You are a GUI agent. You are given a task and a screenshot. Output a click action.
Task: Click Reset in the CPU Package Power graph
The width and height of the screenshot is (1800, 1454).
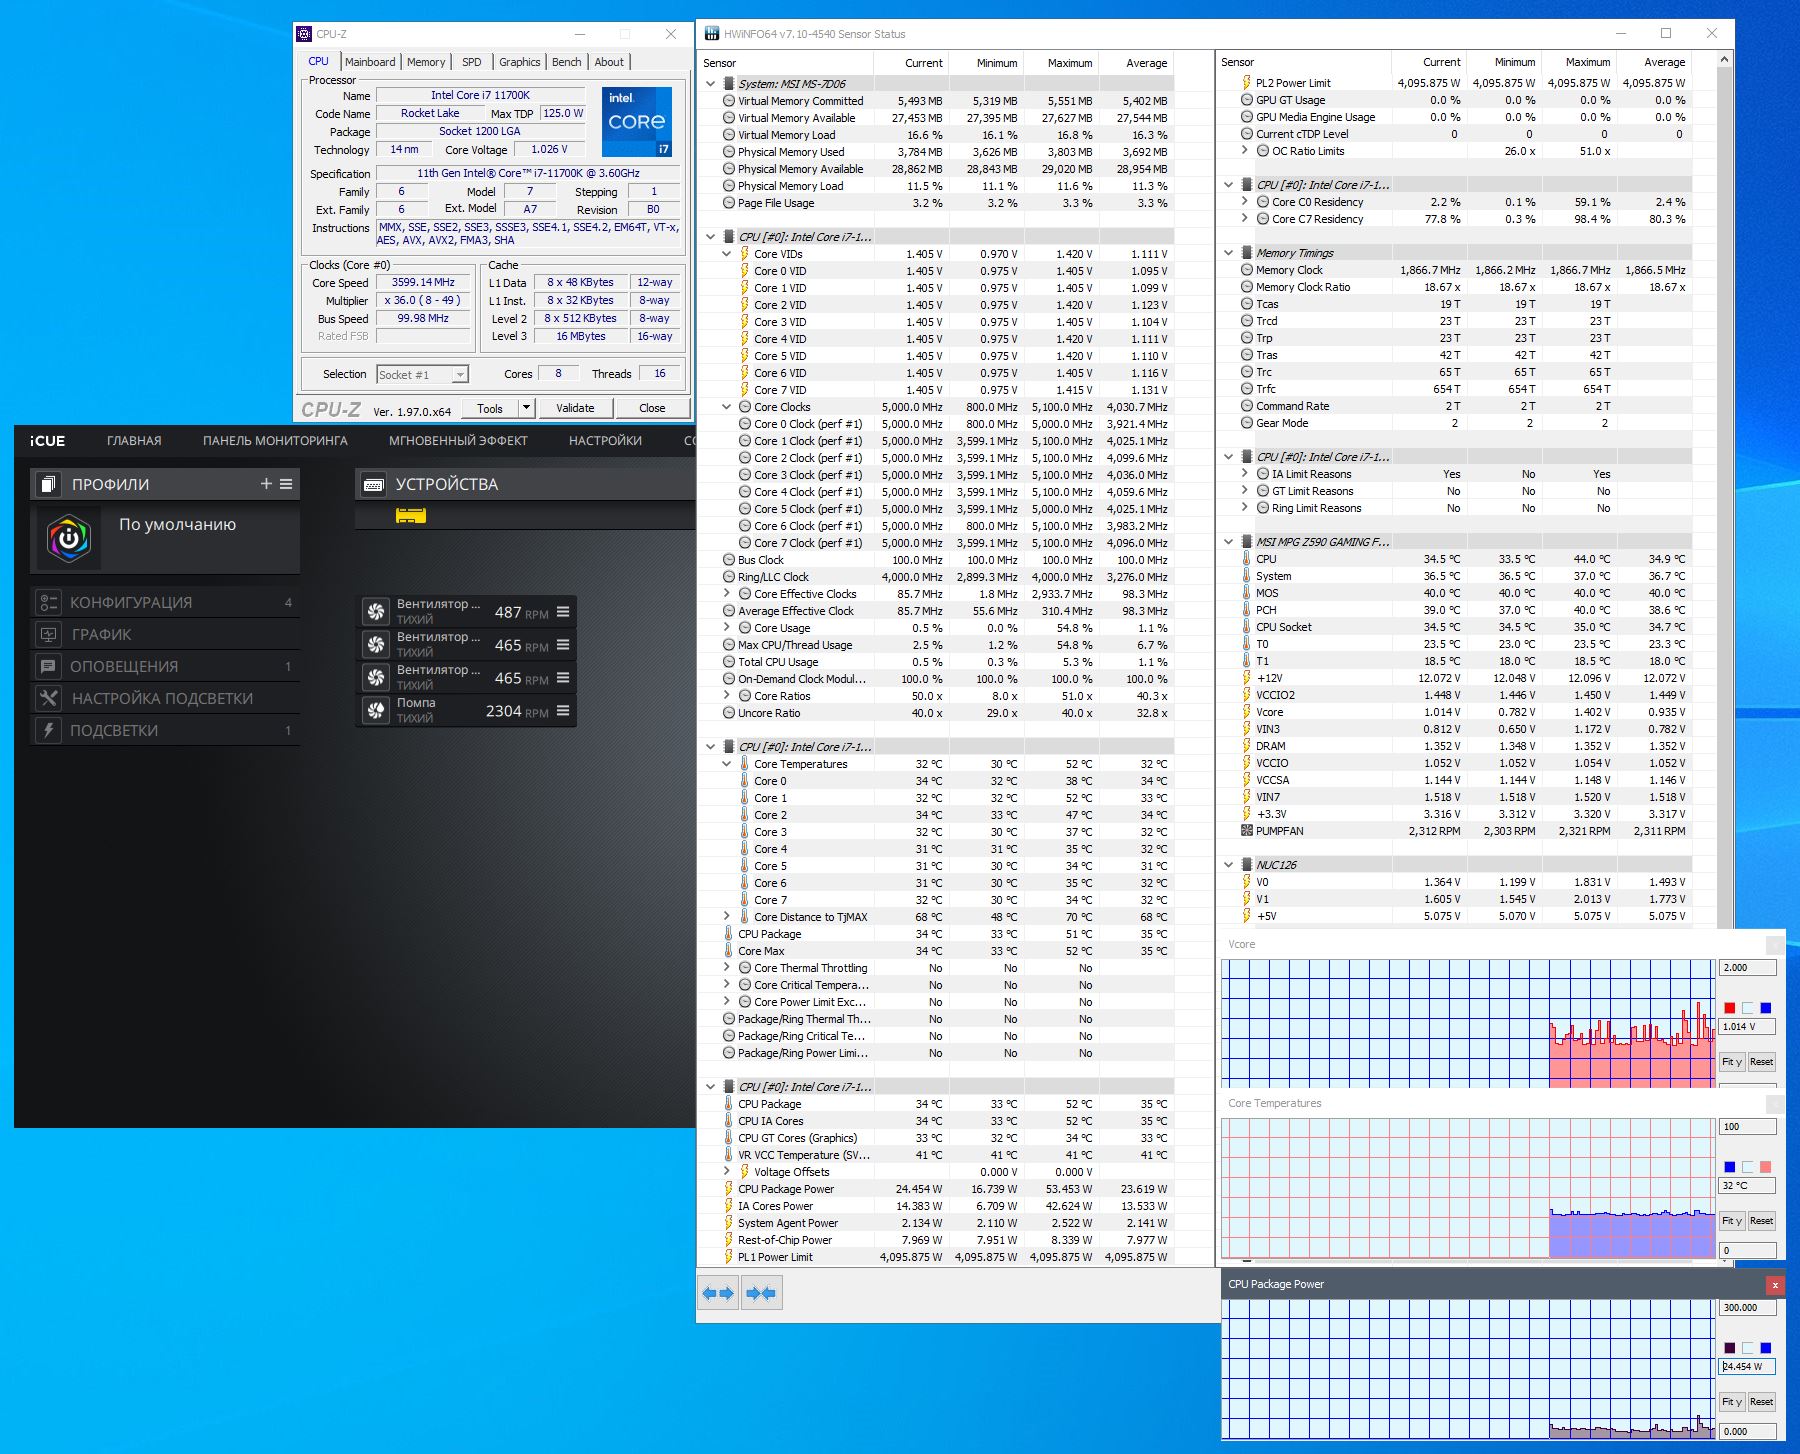(x=1762, y=1402)
